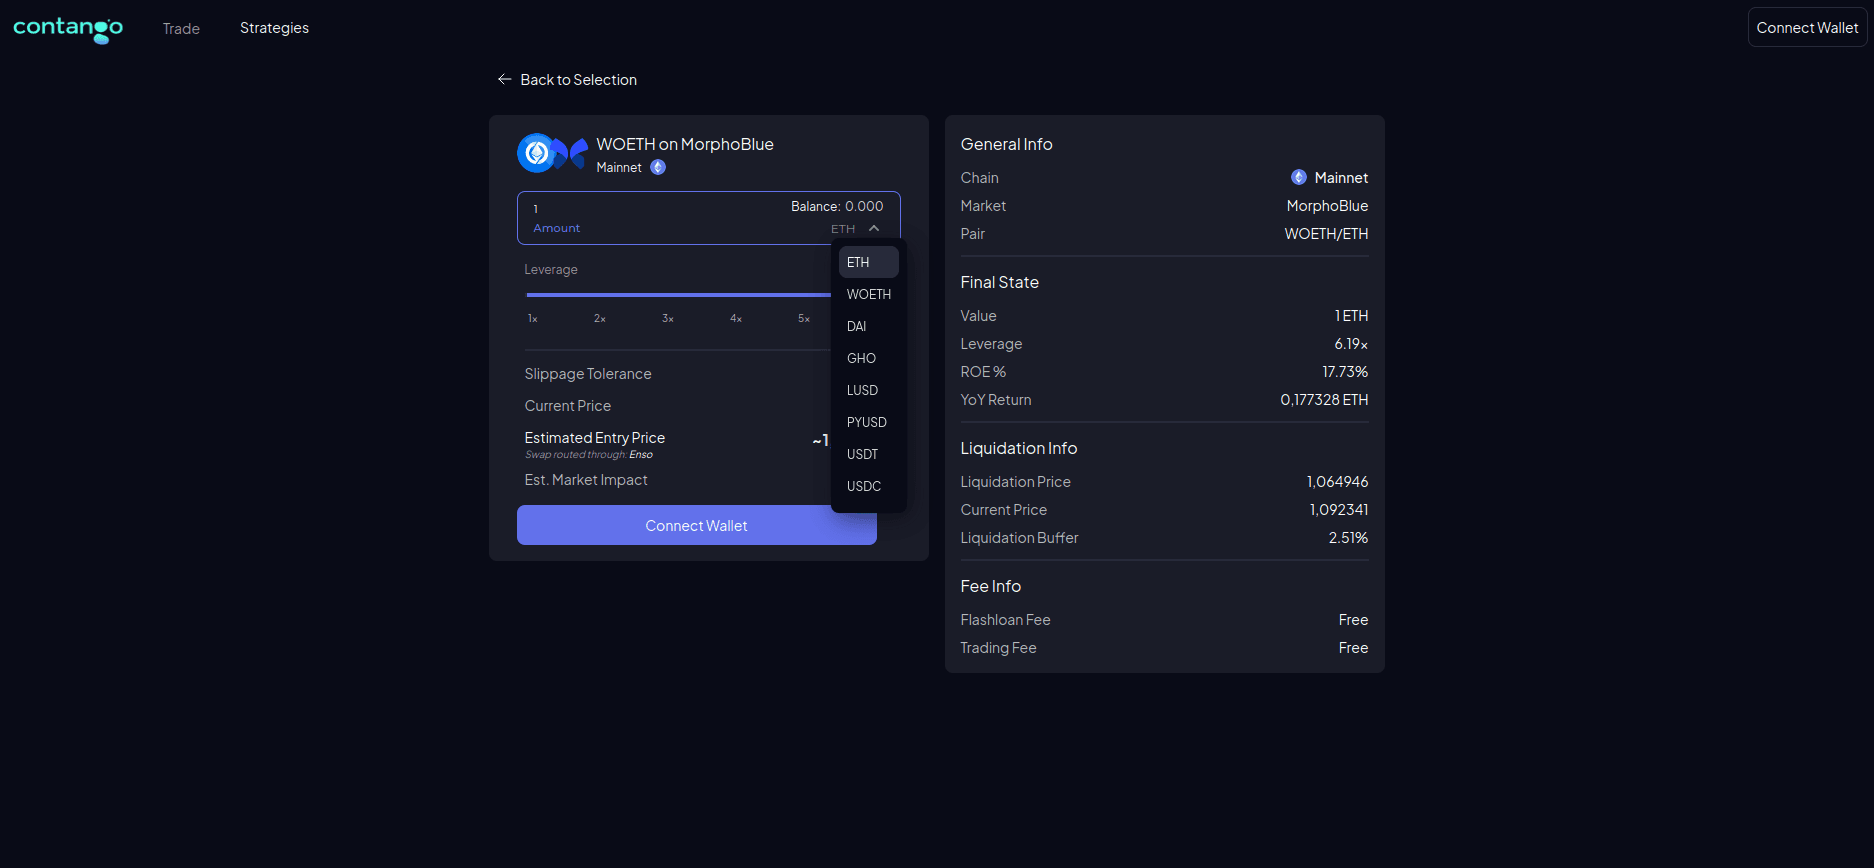Click the Leverage value 6.19x
The height and width of the screenshot is (868, 1874).
pyautogui.click(x=1351, y=344)
